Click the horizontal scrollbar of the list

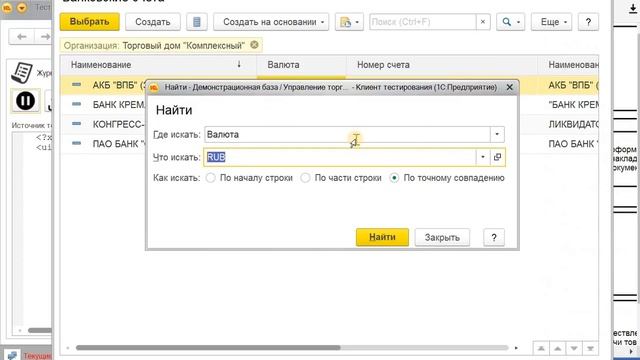pyautogui.click(x=208, y=348)
